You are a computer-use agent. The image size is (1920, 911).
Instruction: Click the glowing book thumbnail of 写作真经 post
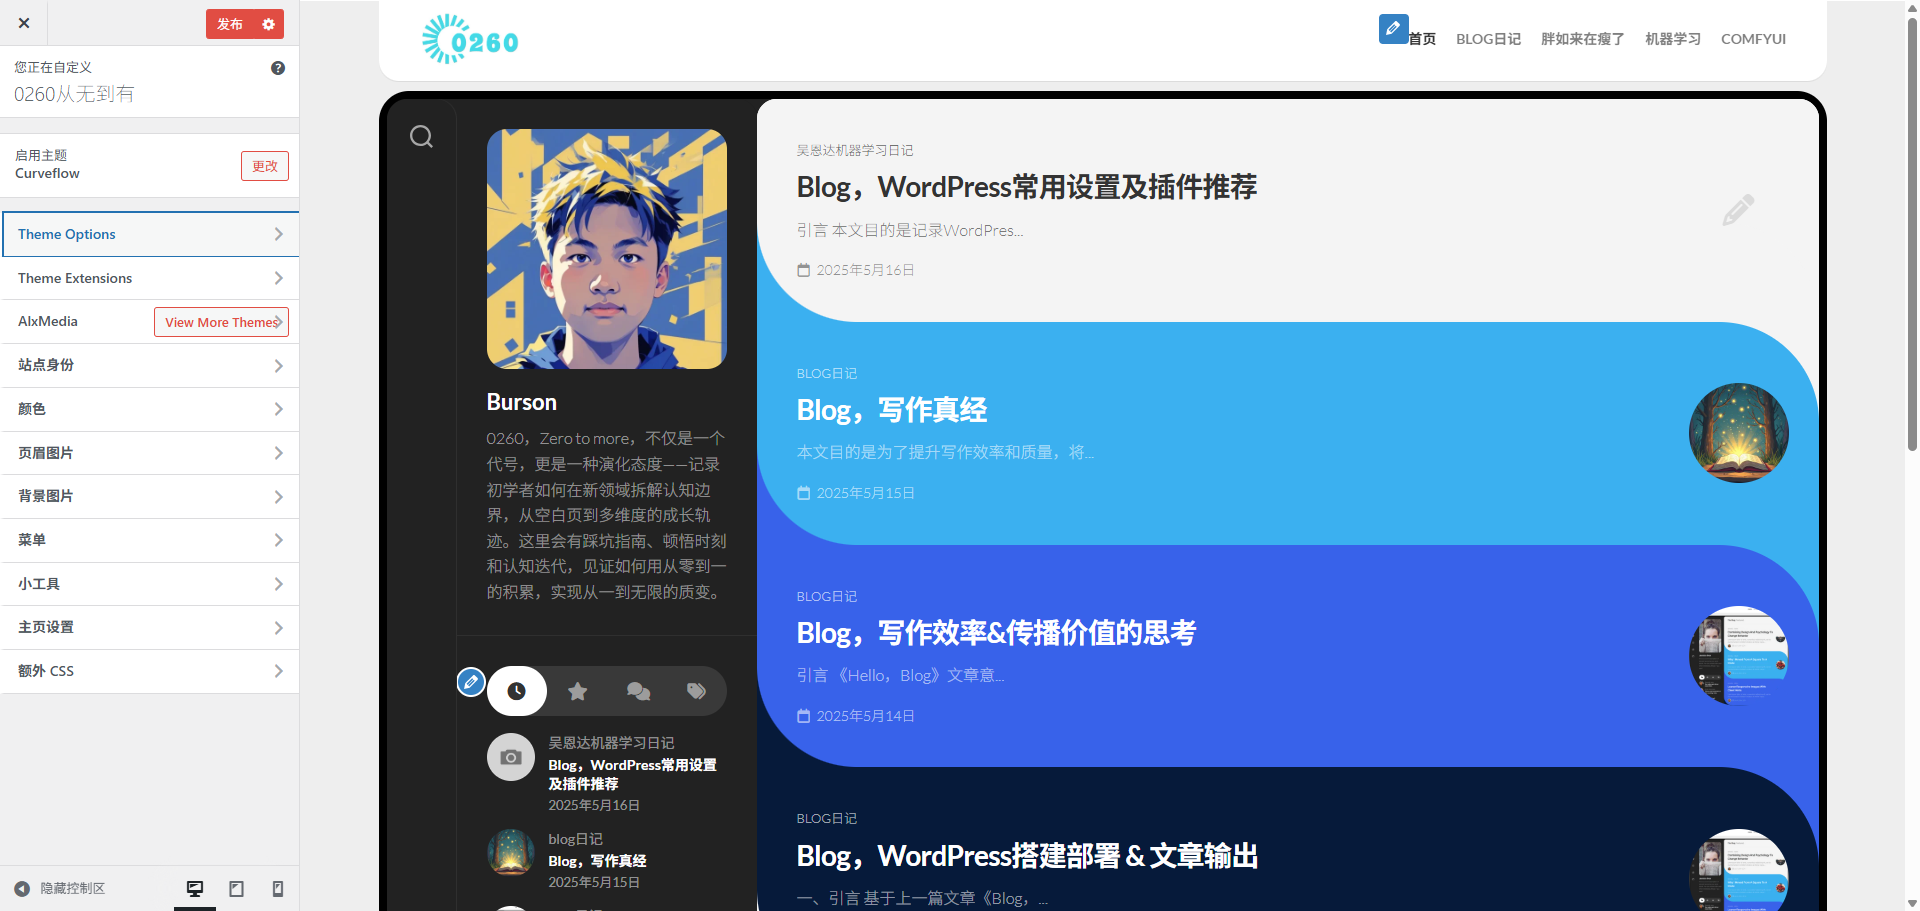coord(1738,433)
